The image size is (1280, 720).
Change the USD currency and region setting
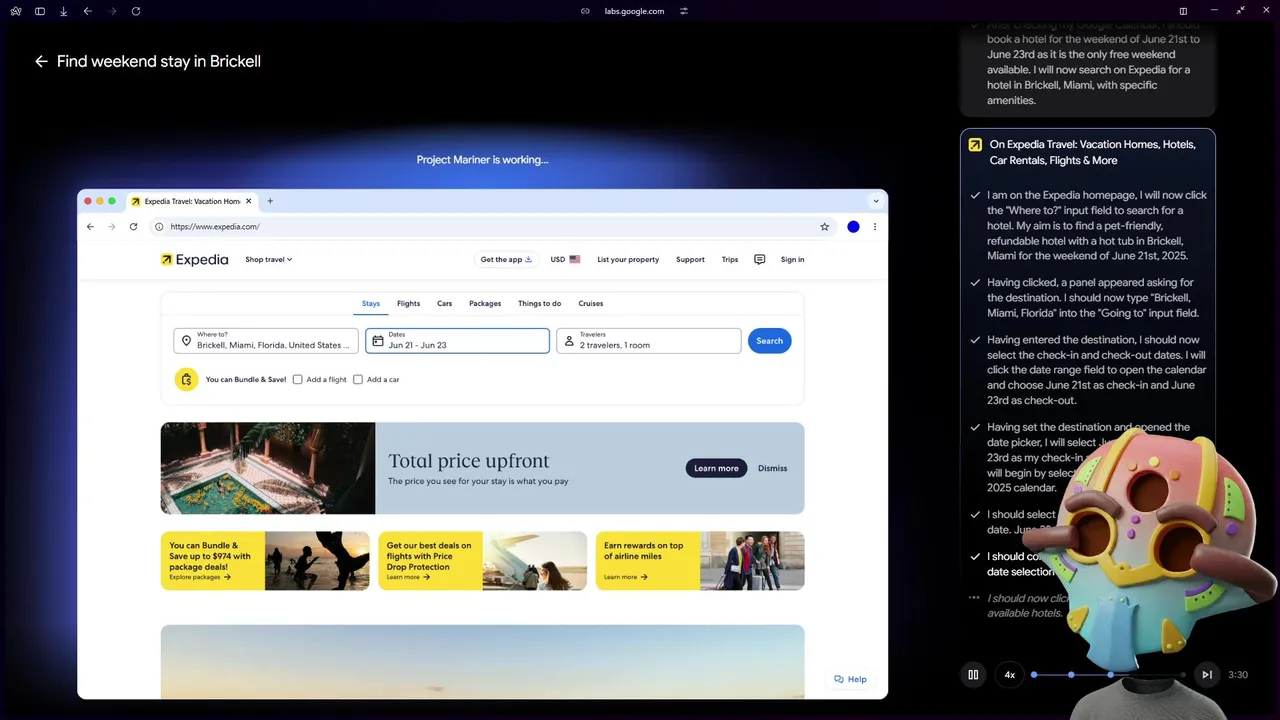click(x=565, y=259)
